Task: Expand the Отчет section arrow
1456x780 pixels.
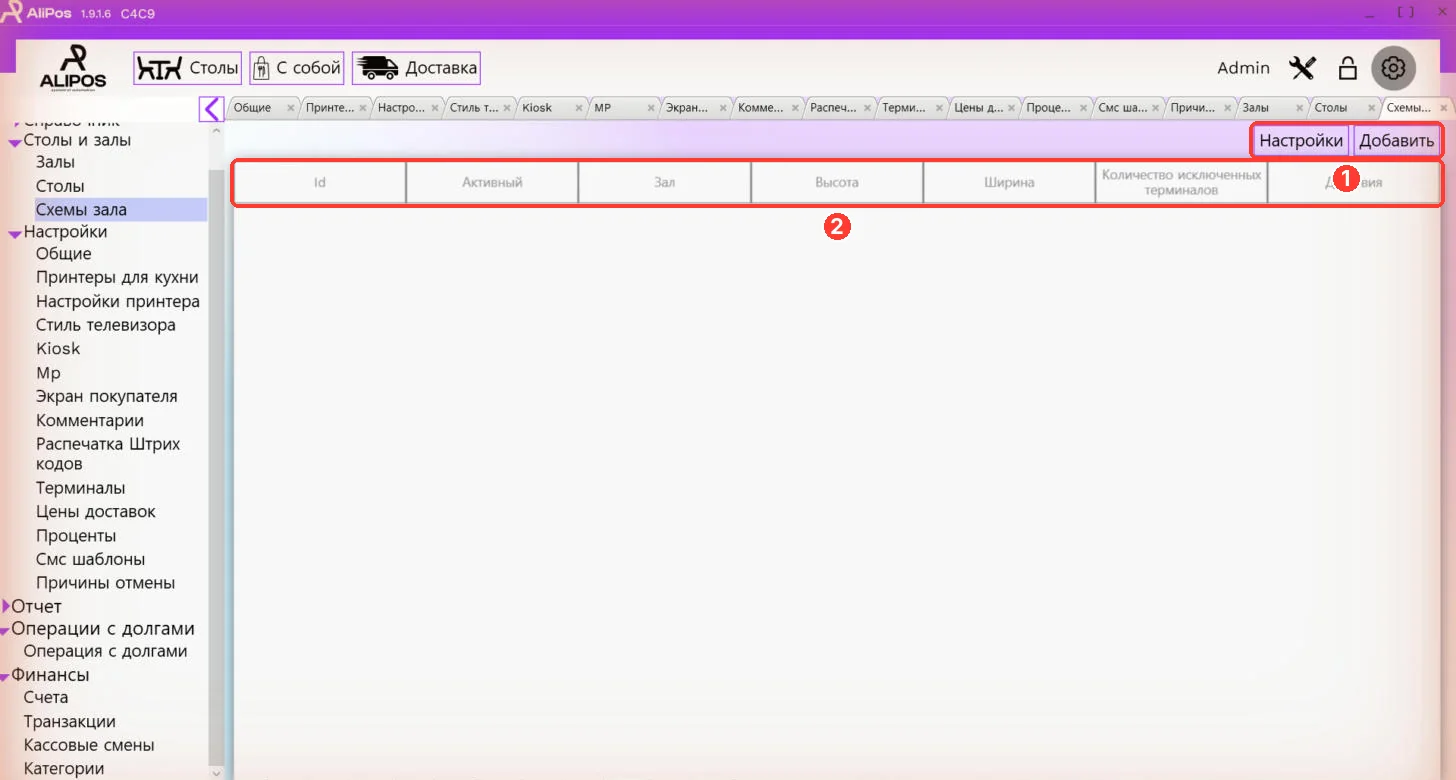Action: pos(6,606)
